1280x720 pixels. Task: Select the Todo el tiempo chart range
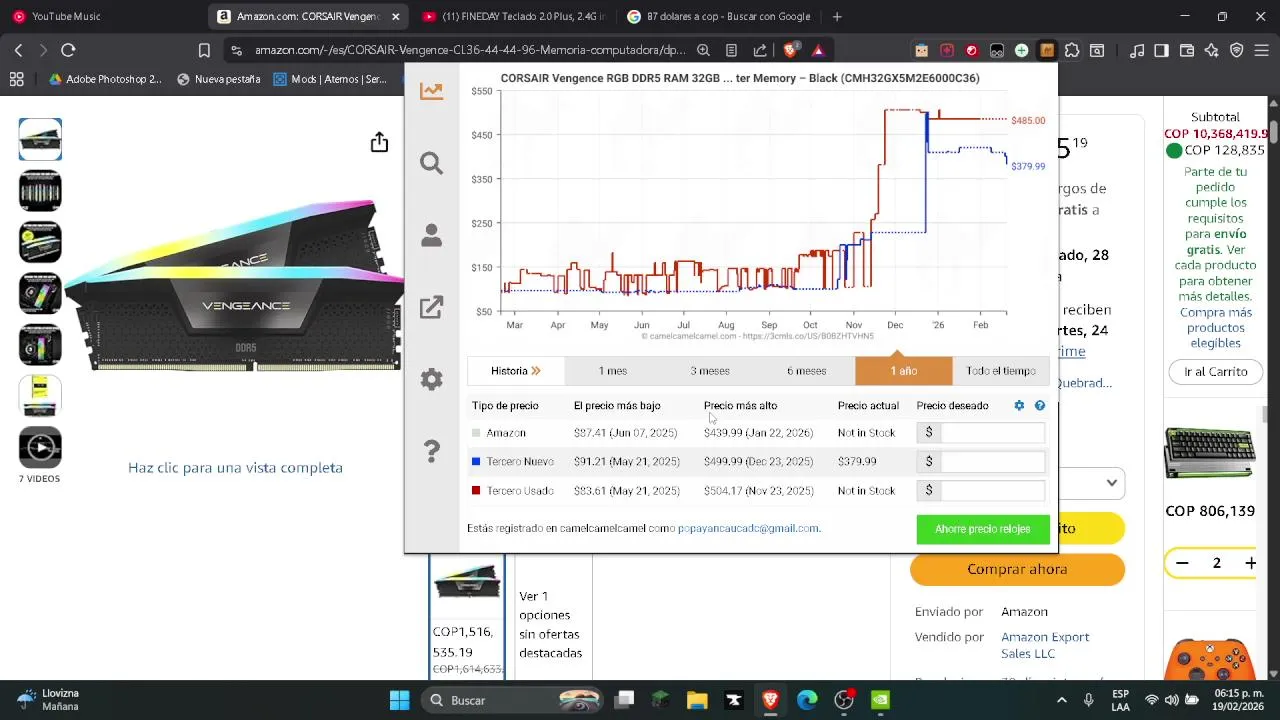pyautogui.click(x=1000, y=371)
